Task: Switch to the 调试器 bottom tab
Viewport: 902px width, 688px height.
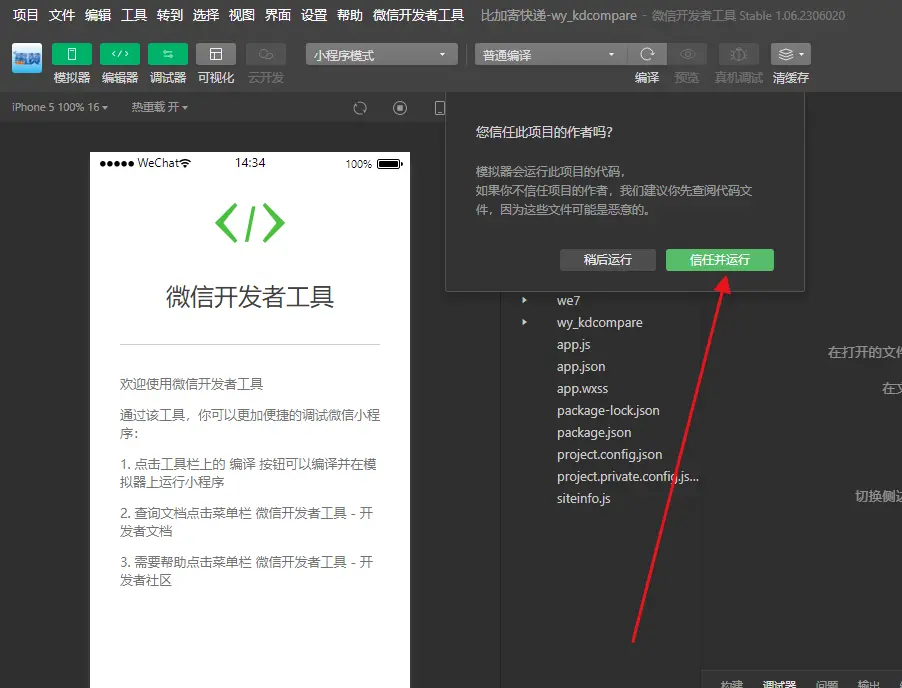Action: click(779, 683)
